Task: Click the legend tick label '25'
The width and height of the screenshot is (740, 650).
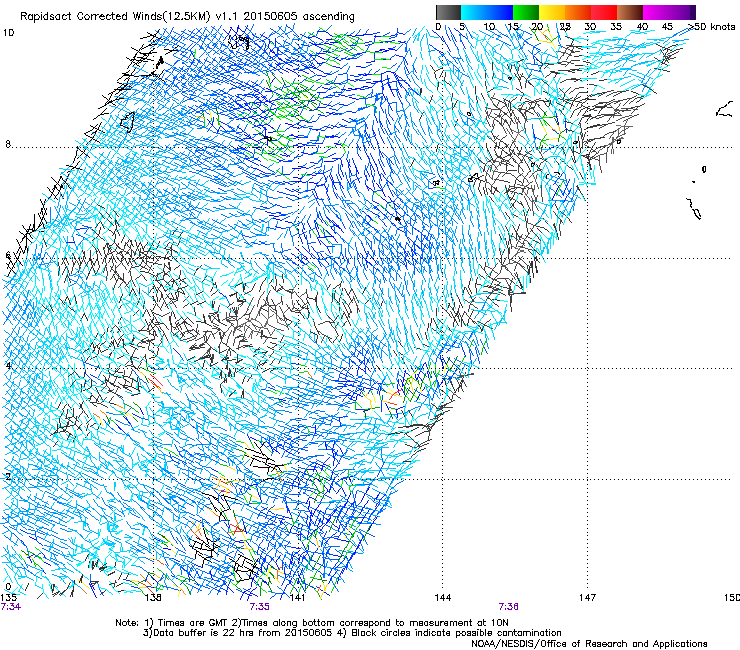Action: pos(565,27)
